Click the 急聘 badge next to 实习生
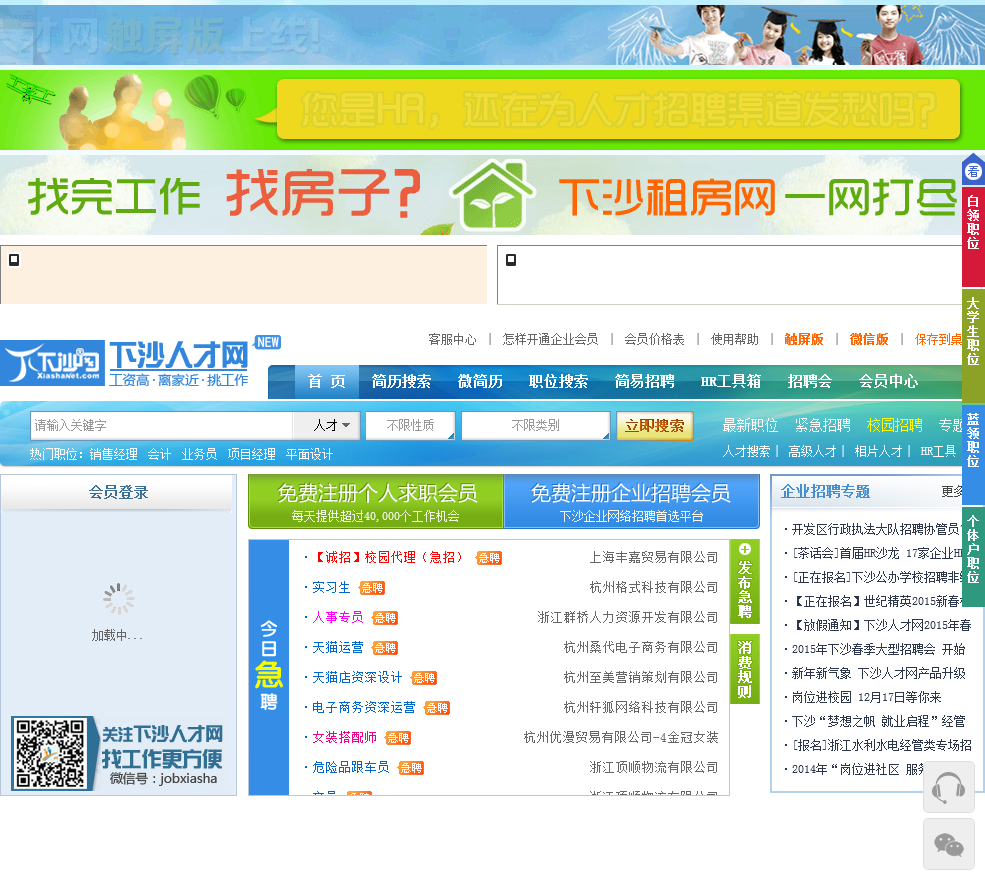 click(372, 588)
